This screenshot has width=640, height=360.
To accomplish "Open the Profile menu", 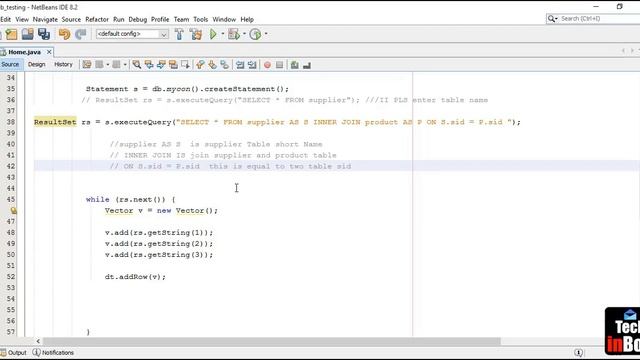I will coord(160,19).
